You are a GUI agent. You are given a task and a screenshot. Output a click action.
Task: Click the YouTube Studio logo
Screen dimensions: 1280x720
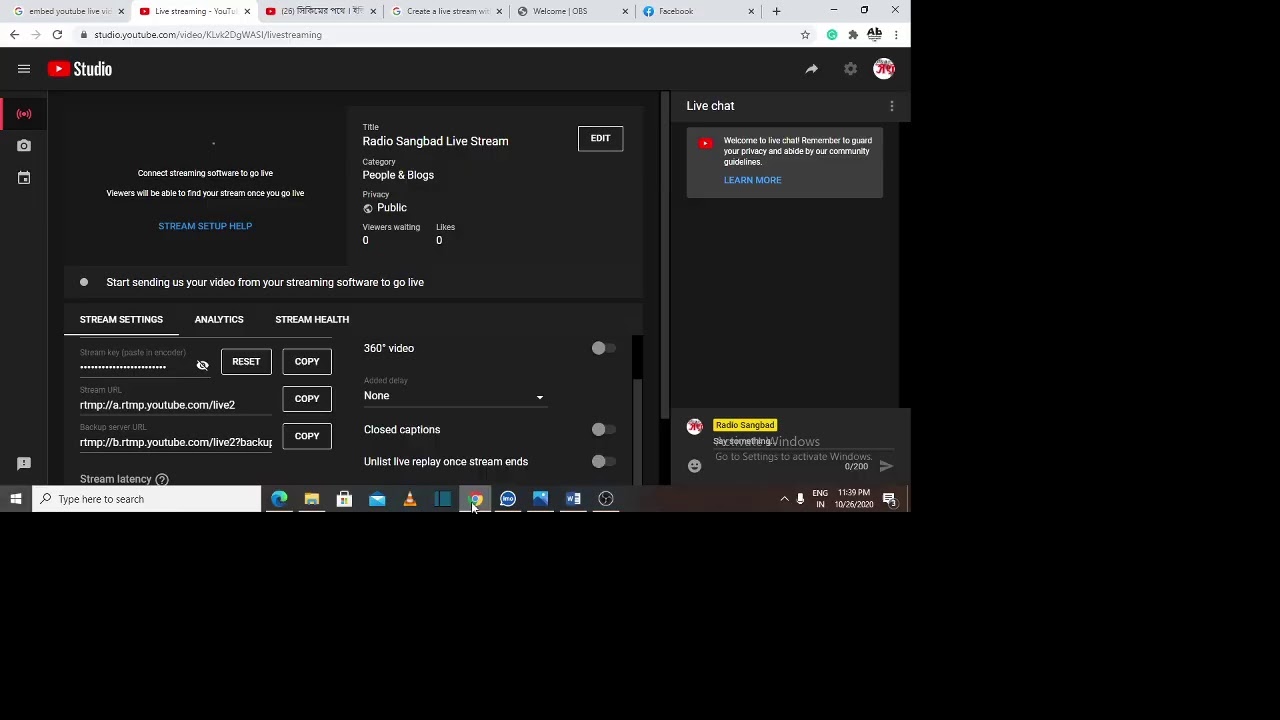coord(80,69)
